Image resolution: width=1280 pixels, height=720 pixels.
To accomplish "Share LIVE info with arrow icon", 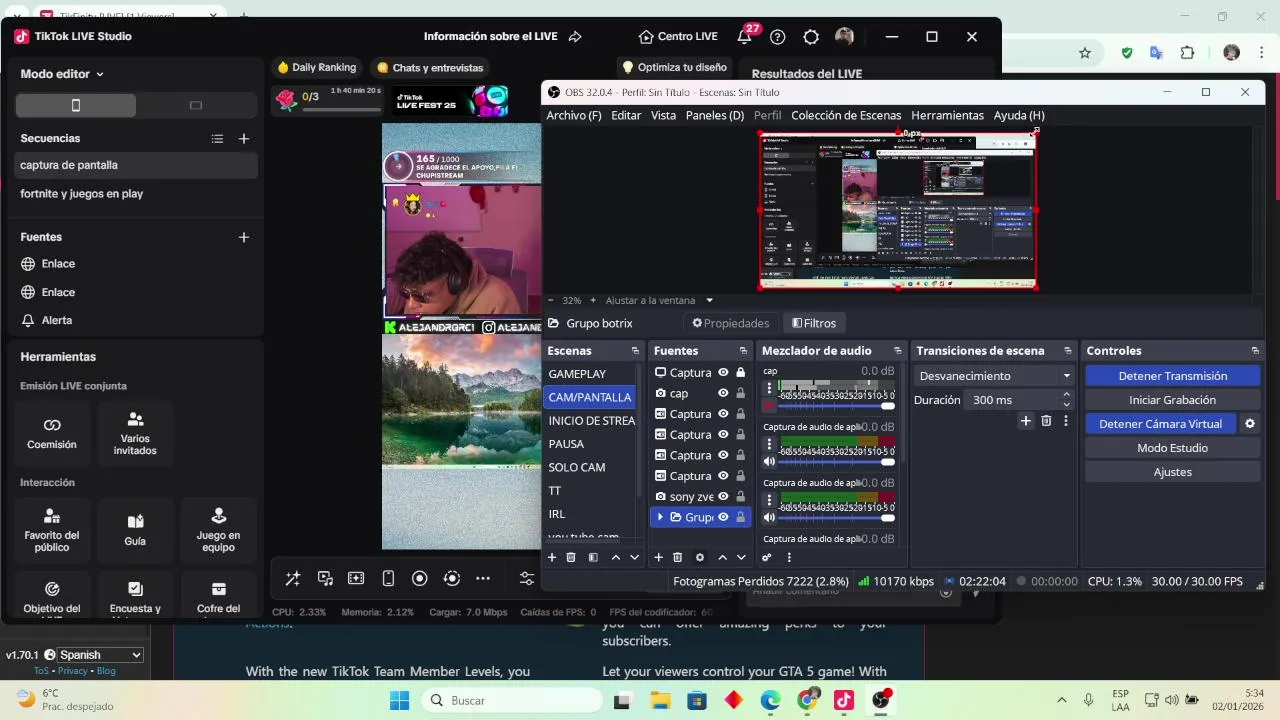I will coord(575,36).
